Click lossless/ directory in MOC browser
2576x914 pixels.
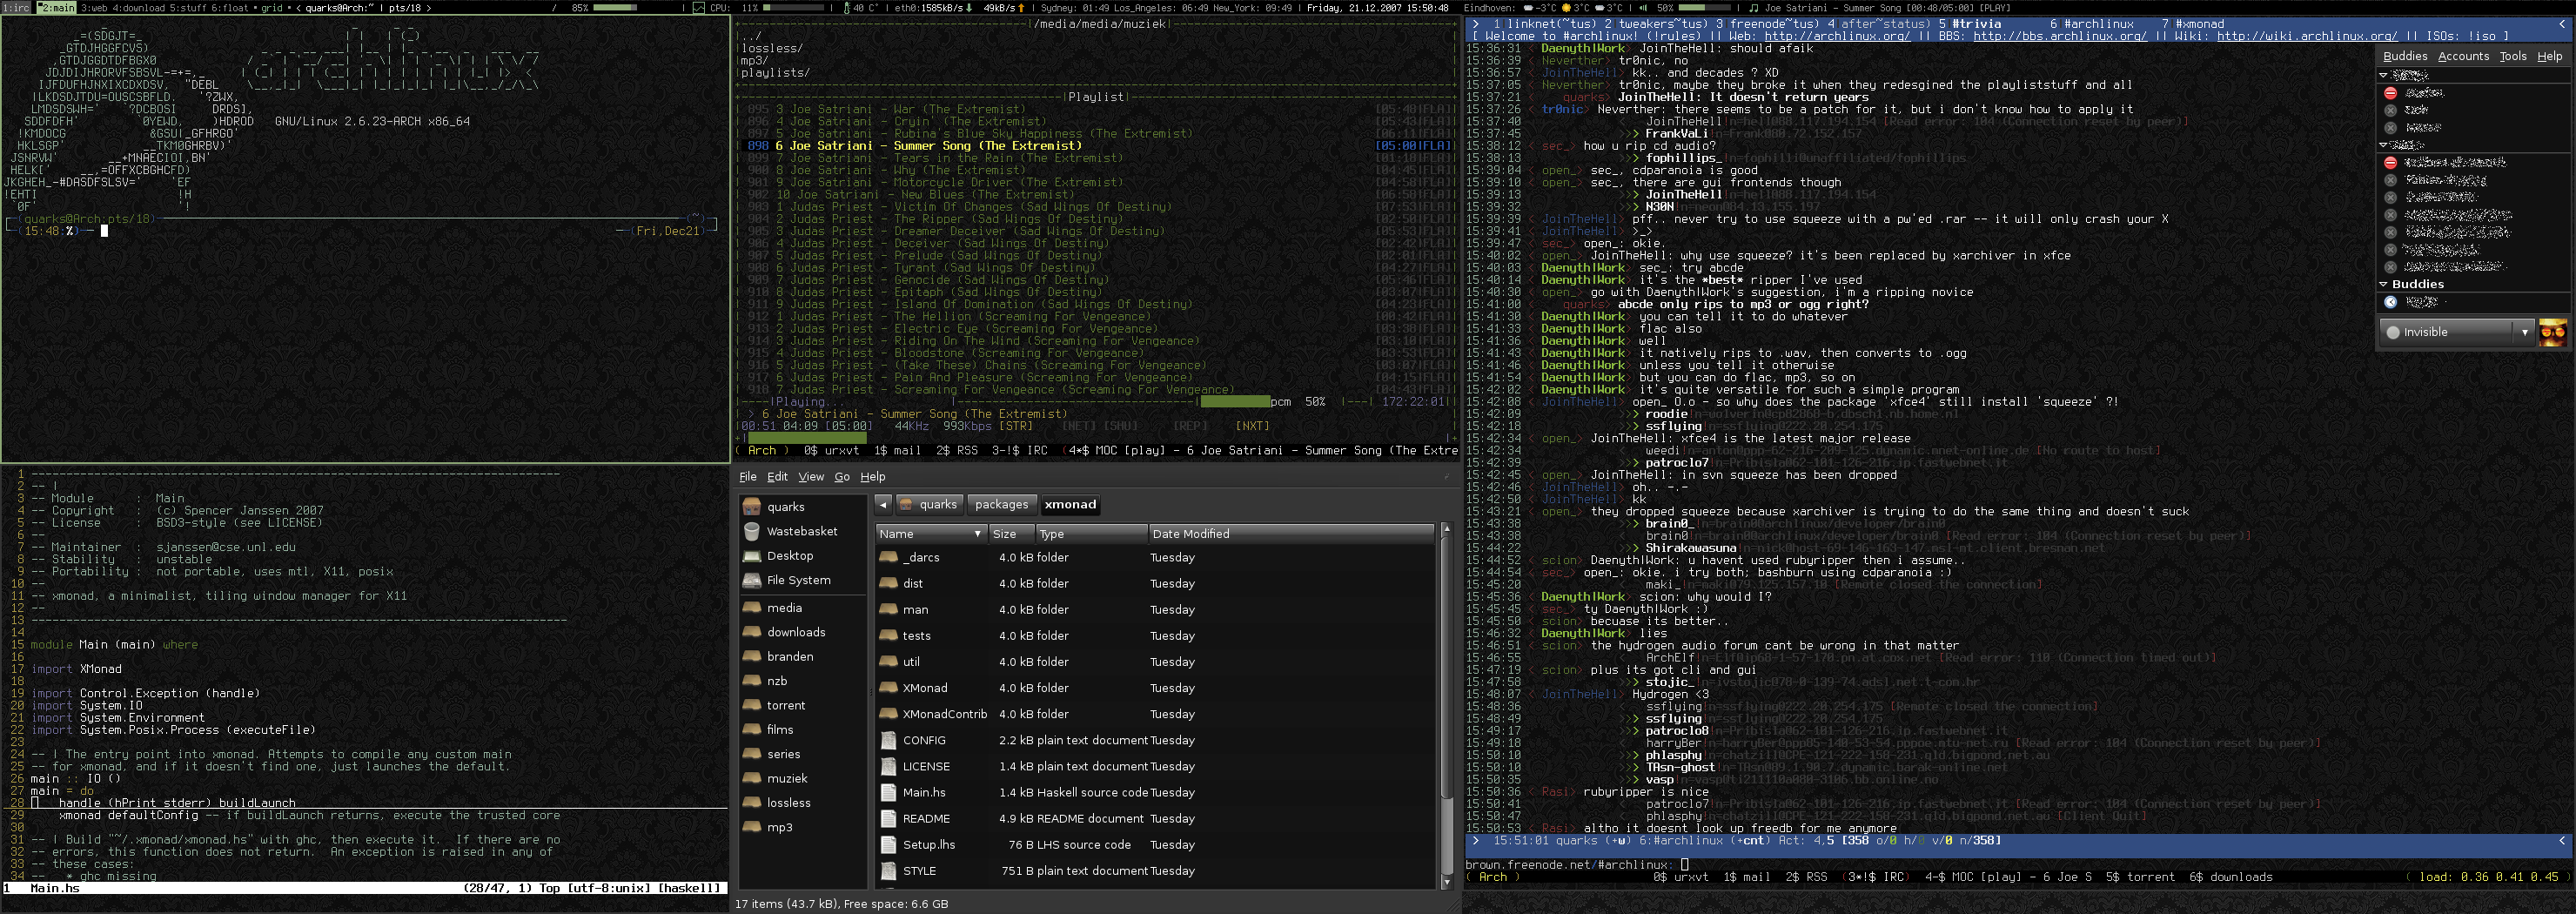click(x=771, y=48)
